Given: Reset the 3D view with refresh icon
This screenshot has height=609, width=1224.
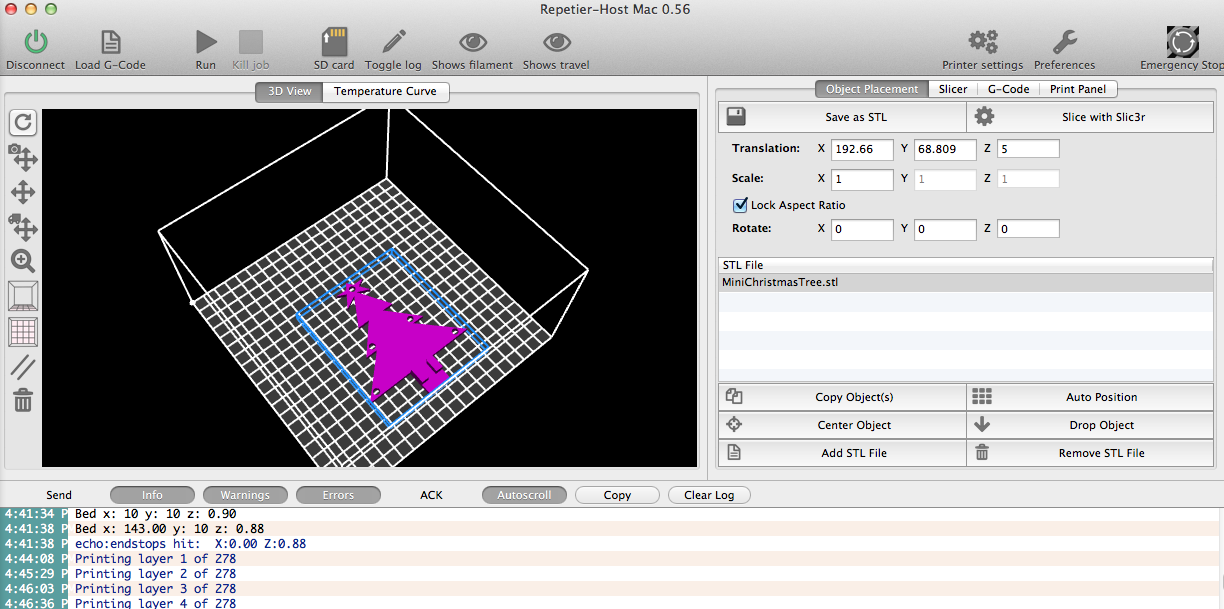Looking at the screenshot, I should pos(23,122).
